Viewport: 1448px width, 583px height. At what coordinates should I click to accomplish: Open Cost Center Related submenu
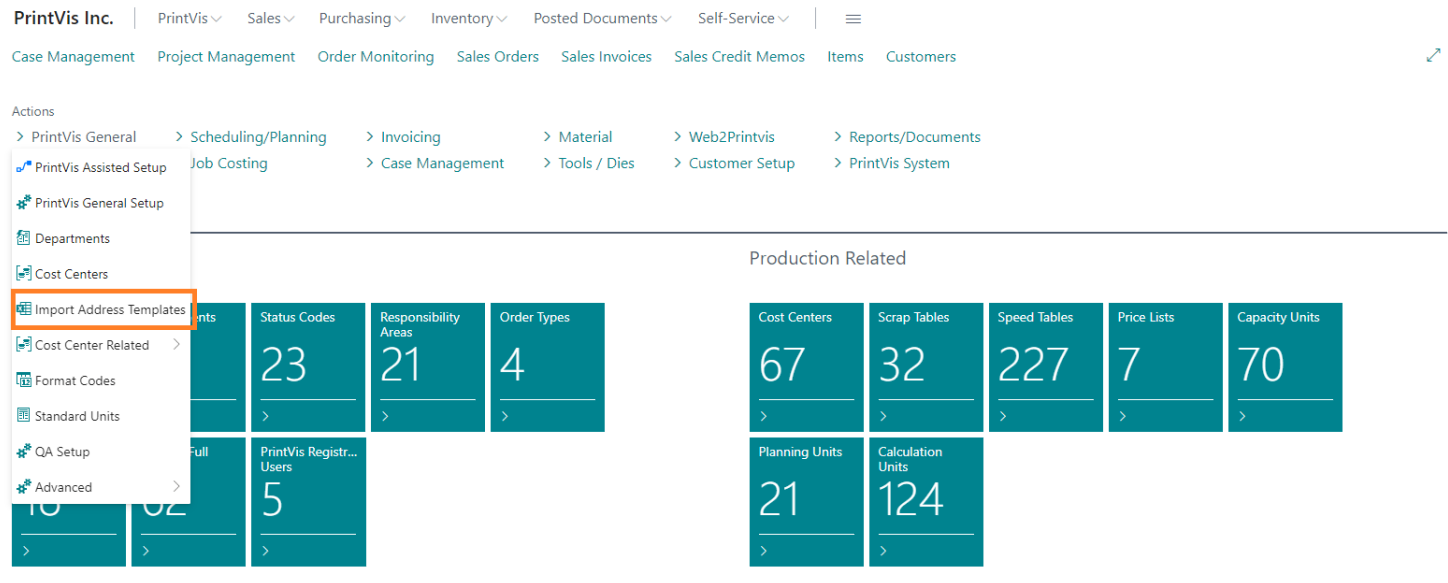click(101, 345)
